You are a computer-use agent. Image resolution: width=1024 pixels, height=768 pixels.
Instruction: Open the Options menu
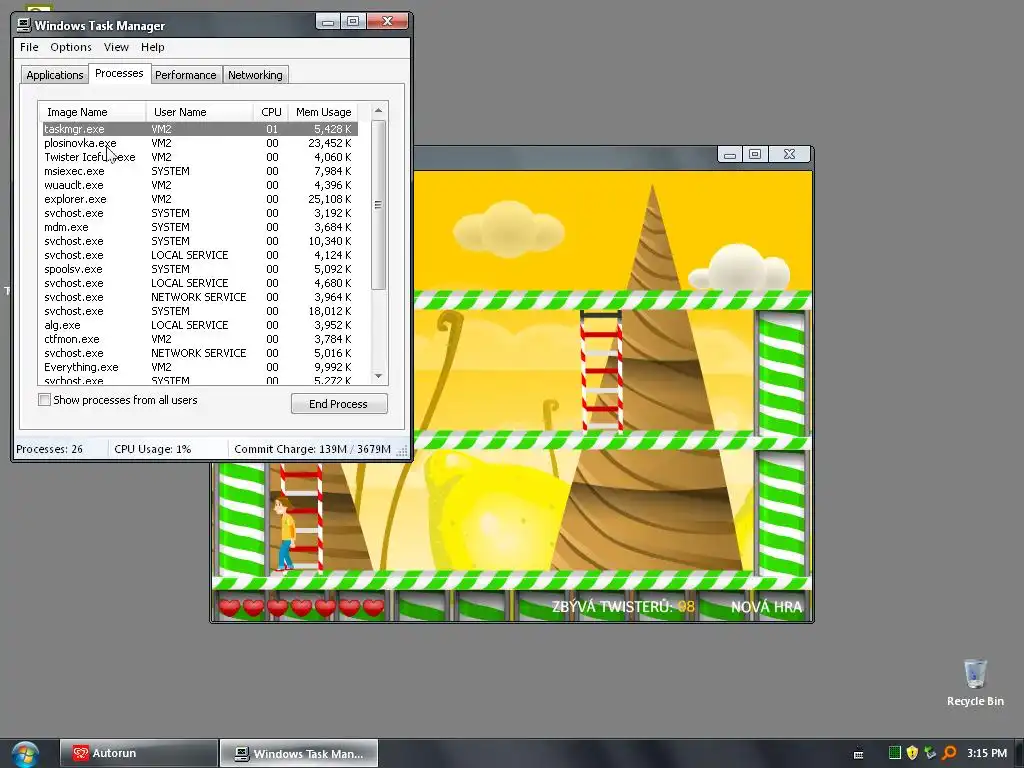pyautogui.click(x=71, y=47)
